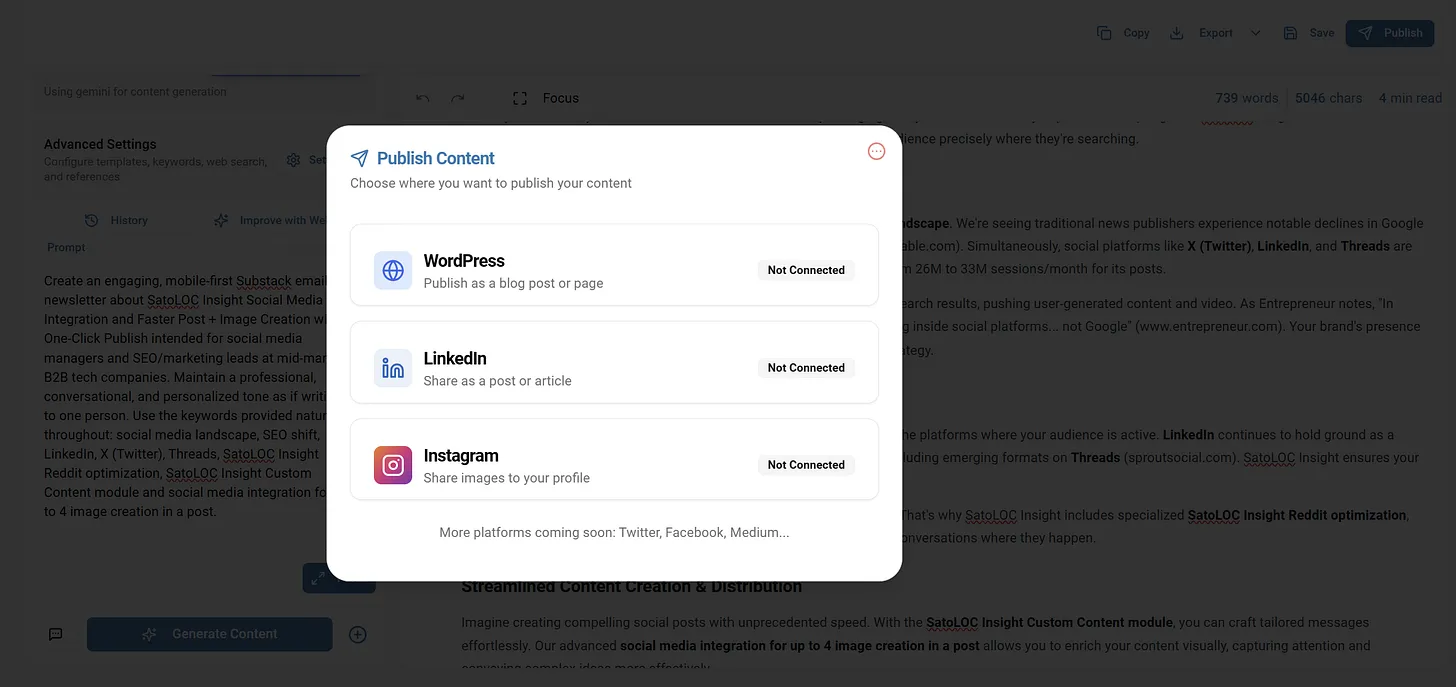Enable Focus mode in the editor
This screenshot has height=687, width=1456.
click(x=546, y=98)
